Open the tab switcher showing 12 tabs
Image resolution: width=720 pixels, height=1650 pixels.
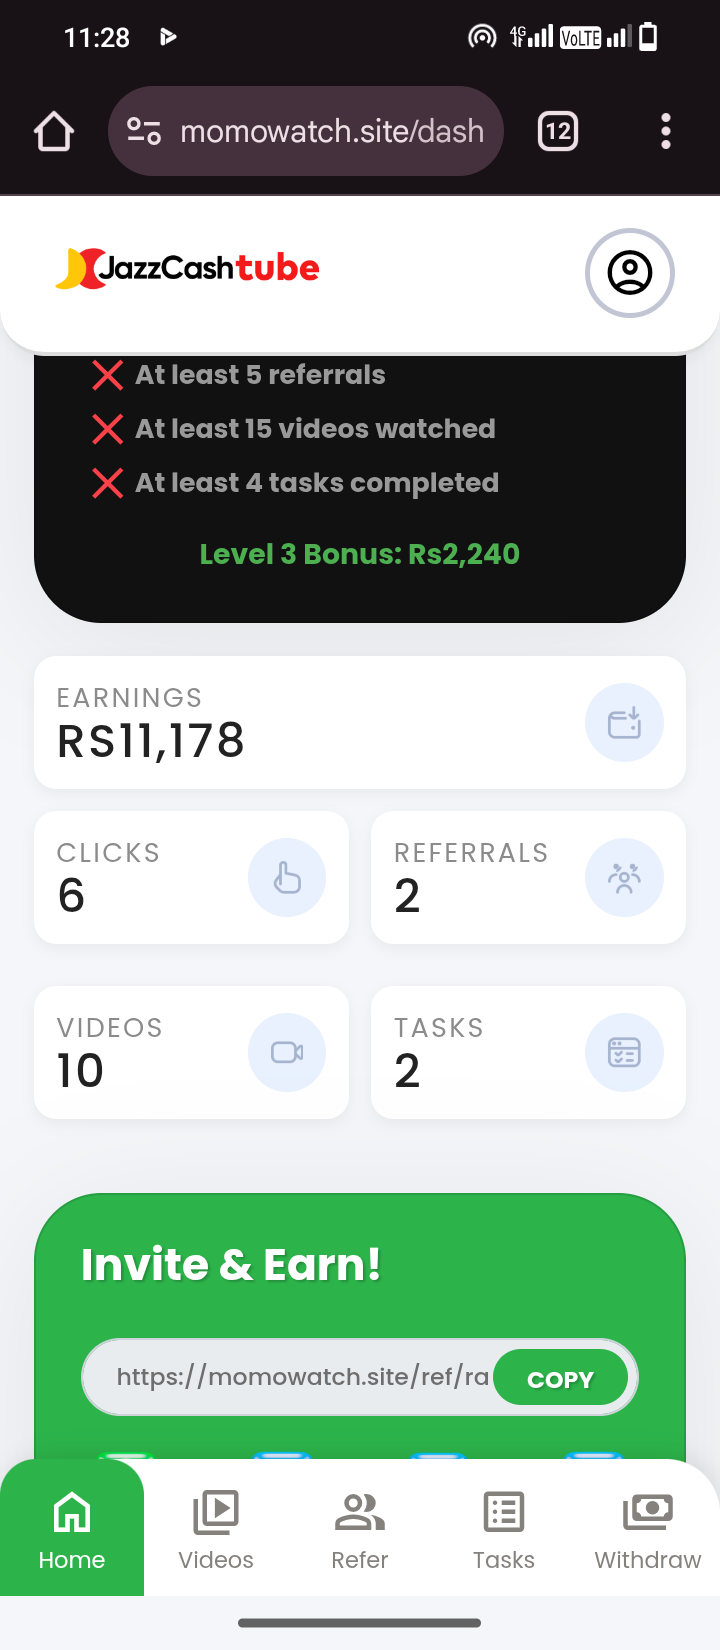coord(558,131)
